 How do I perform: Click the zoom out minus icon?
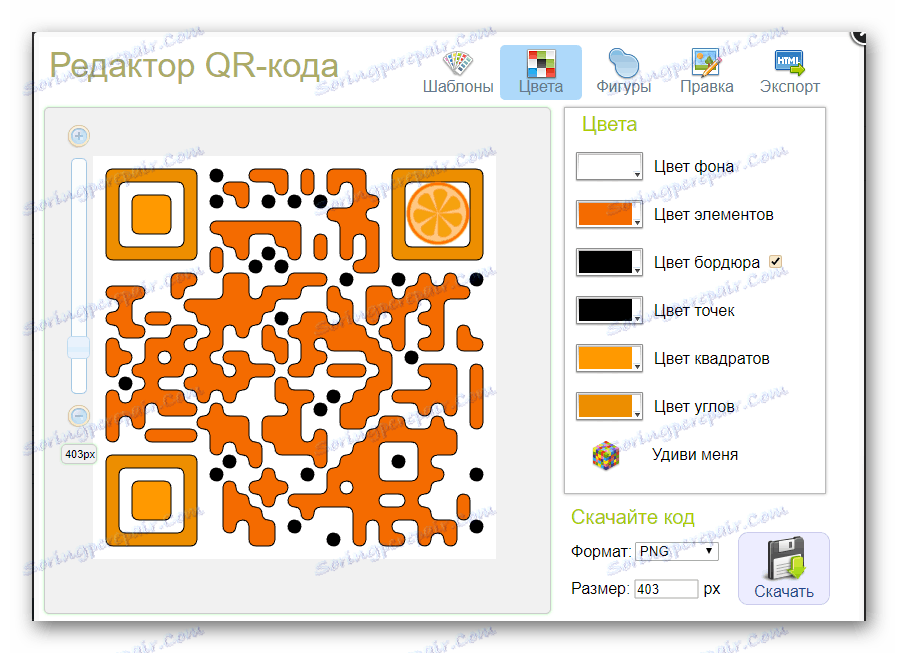click(x=79, y=415)
